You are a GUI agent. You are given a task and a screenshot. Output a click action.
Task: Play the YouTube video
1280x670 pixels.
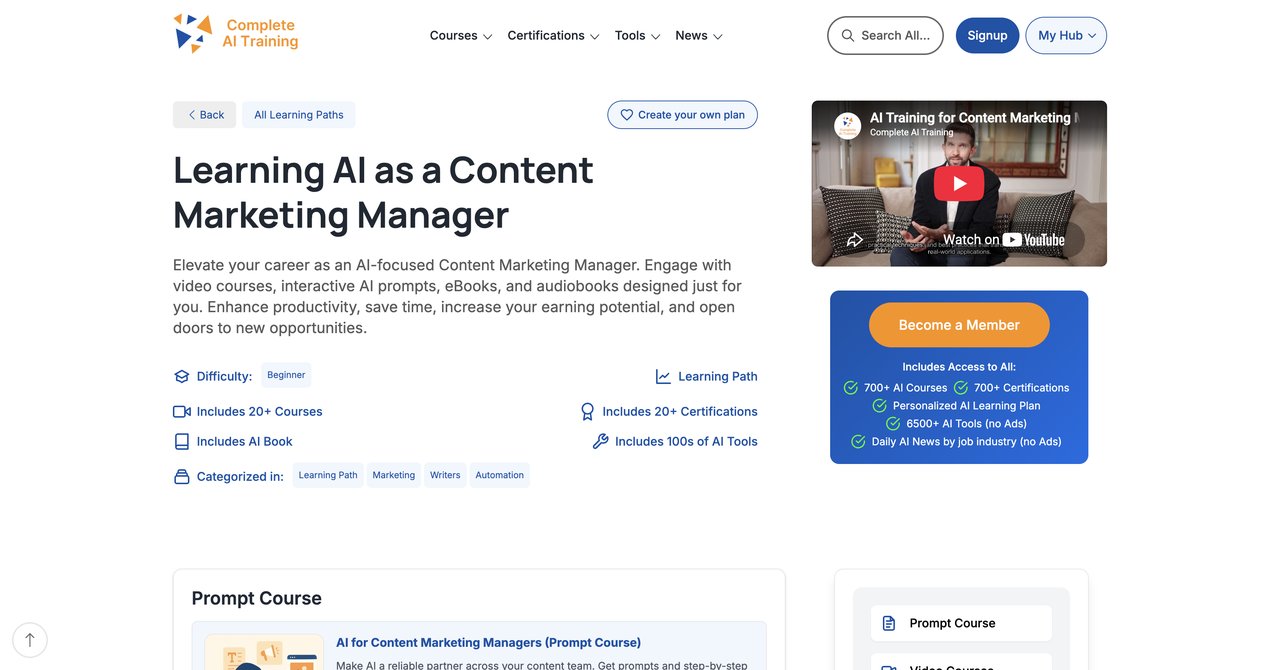tap(959, 183)
